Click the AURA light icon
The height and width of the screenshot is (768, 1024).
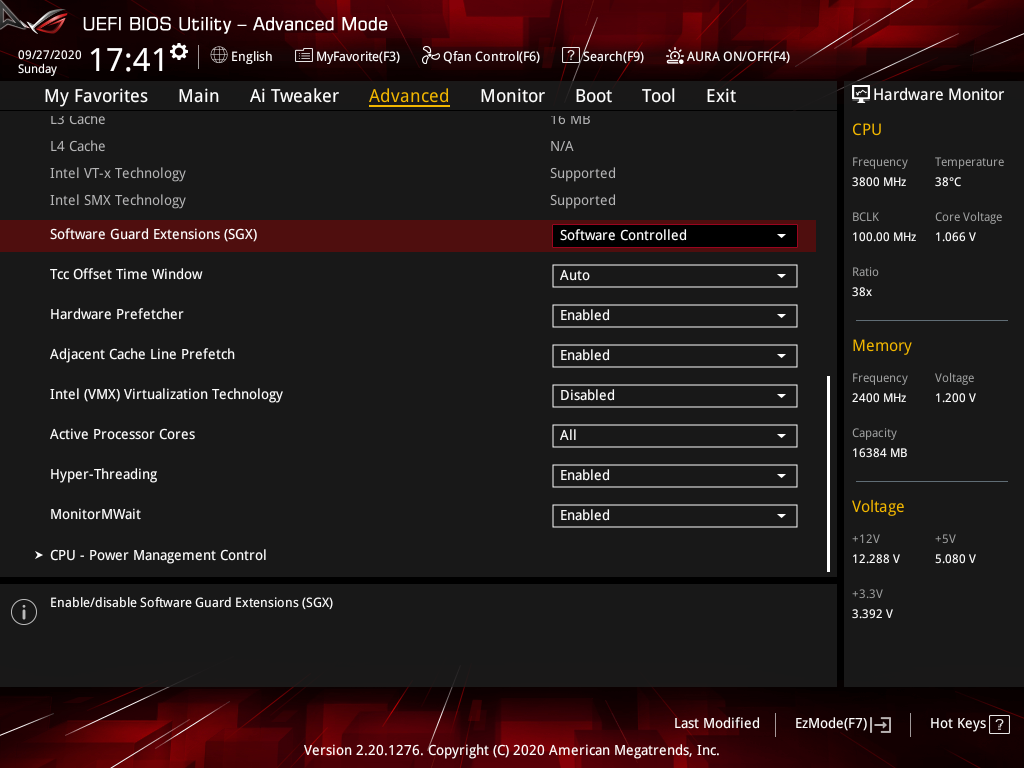pyautogui.click(x=674, y=56)
